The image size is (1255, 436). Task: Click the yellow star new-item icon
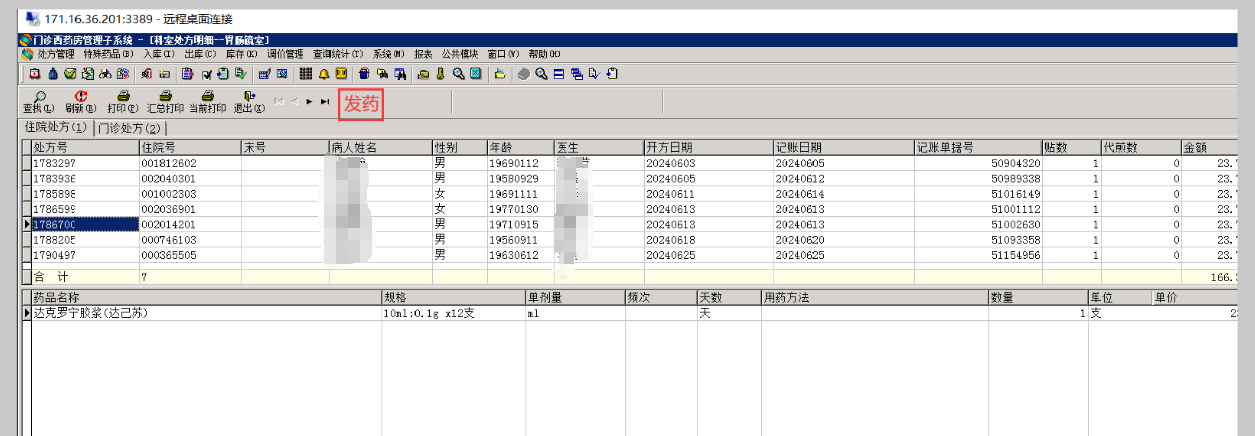(x=164, y=74)
